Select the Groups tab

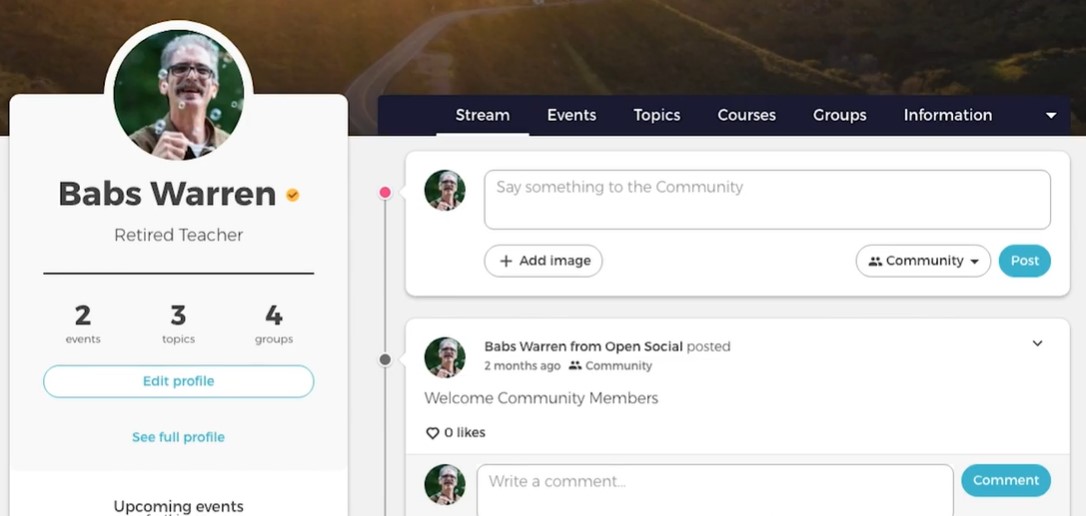839,115
